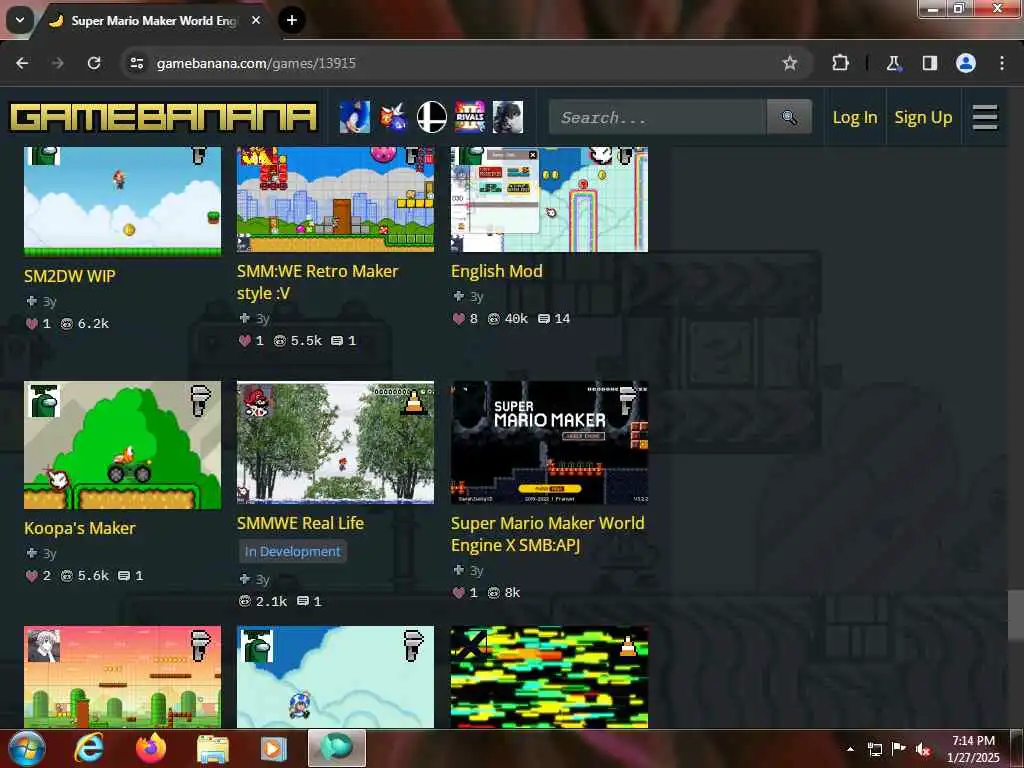The width and height of the screenshot is (1024, 768).
Task: Open SMM:WE Retro Maker thumbnail
Action: [x=336, y=199]
